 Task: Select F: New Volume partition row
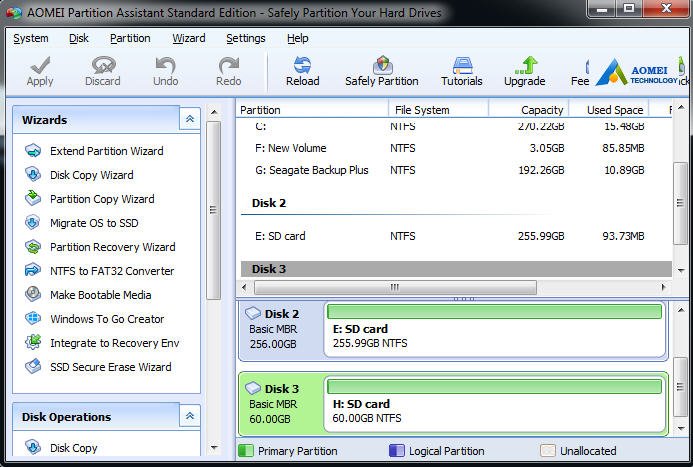[x=455, y=148]
